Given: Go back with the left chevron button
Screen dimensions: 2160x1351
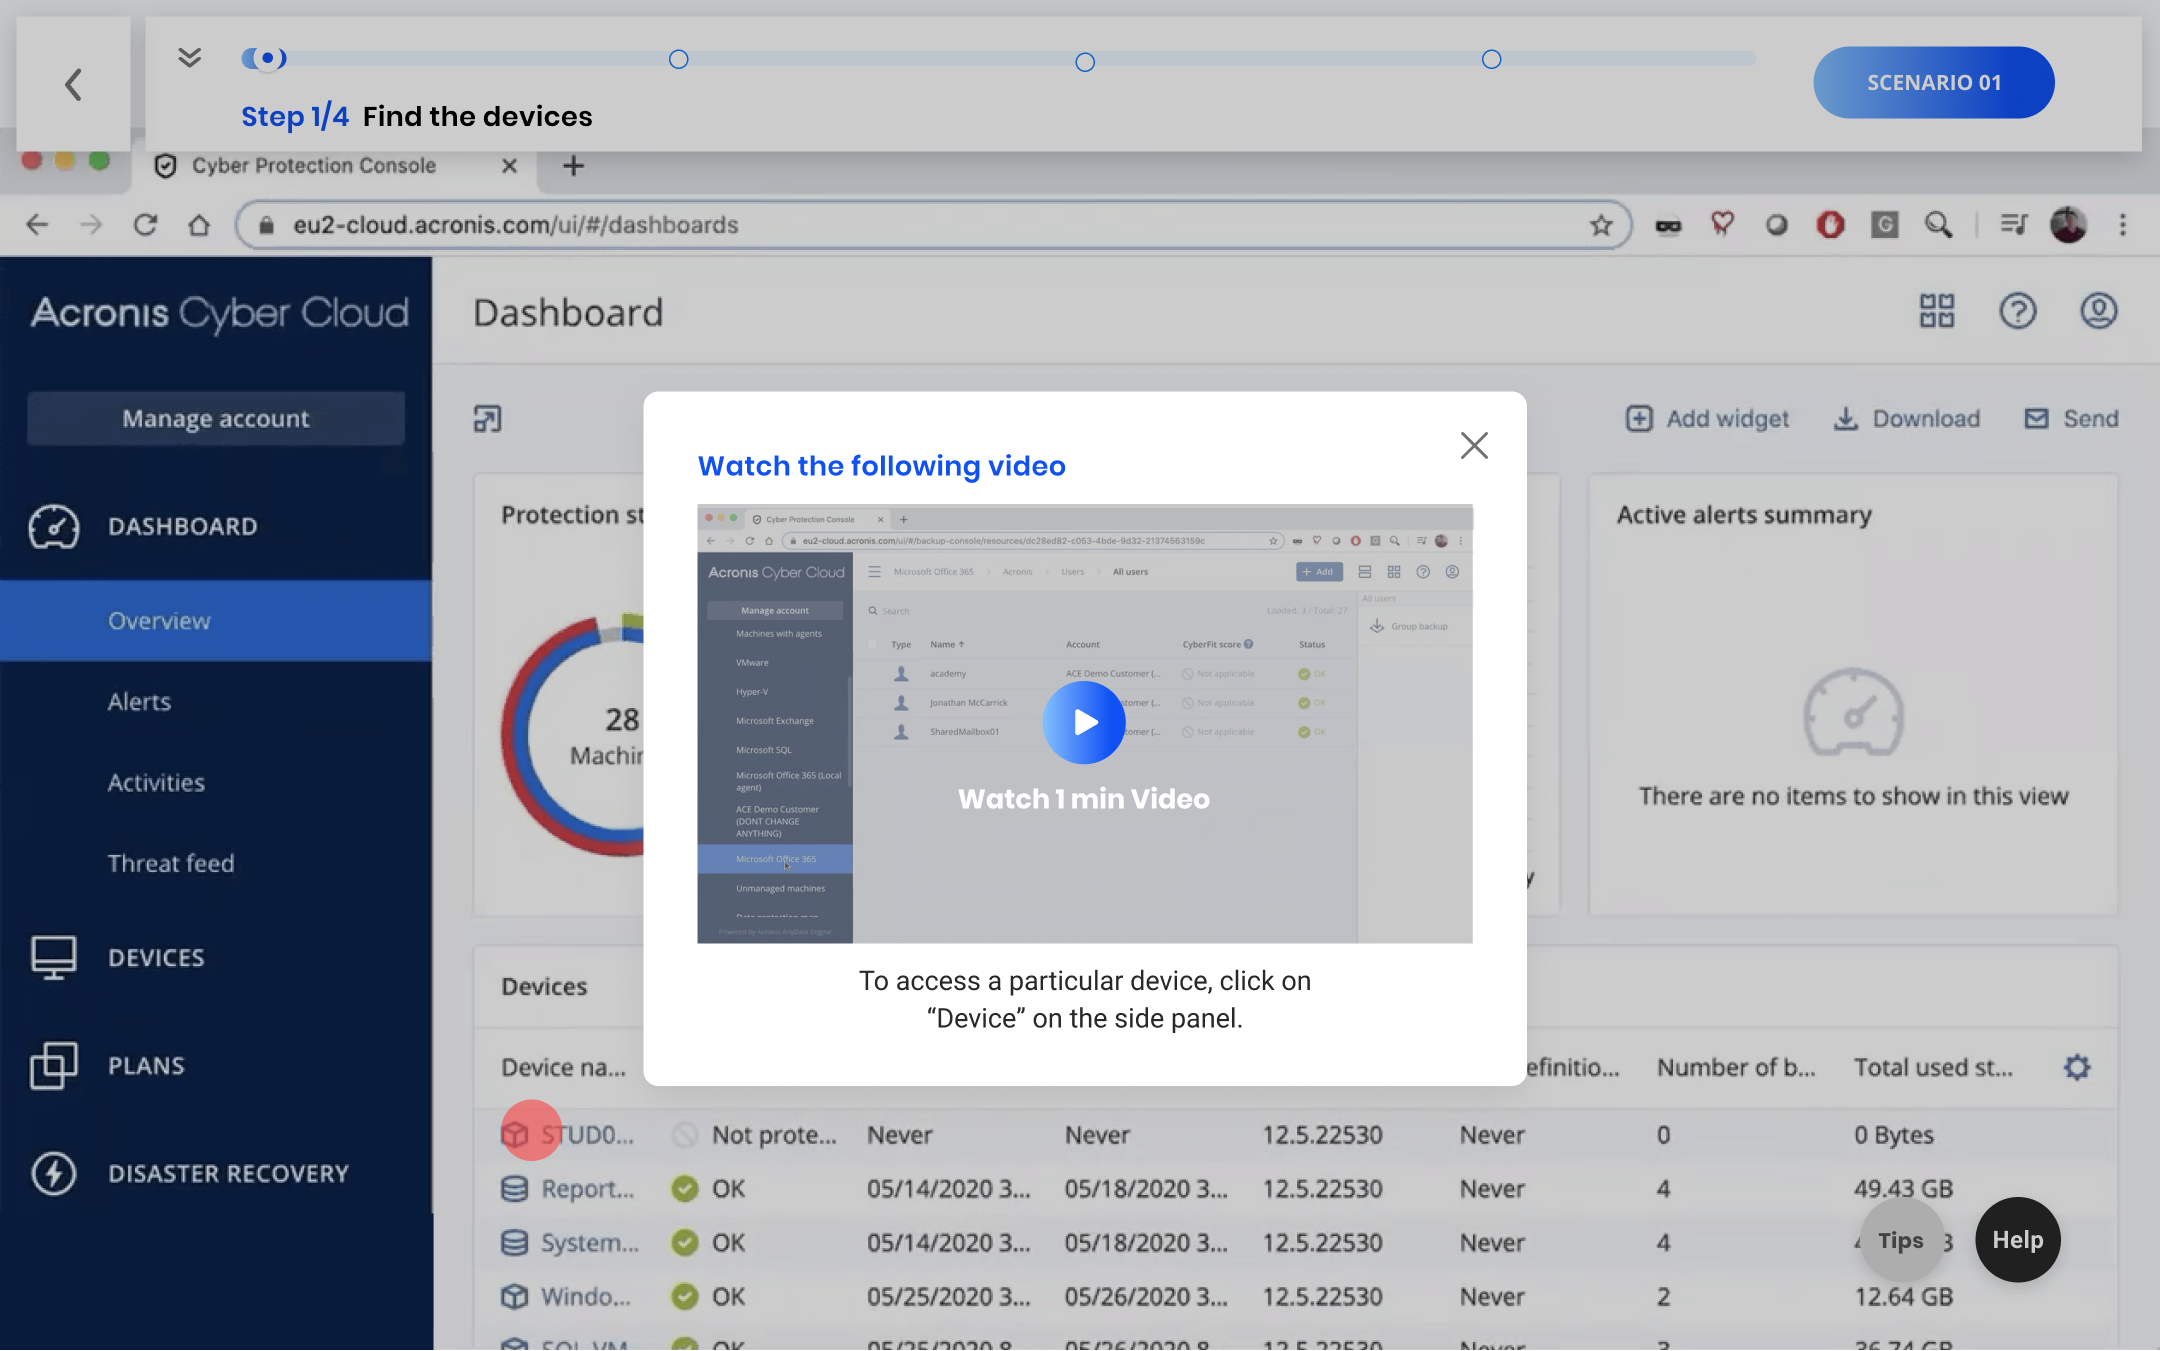Looking at the screenshot, I should [x=73, y=84].
